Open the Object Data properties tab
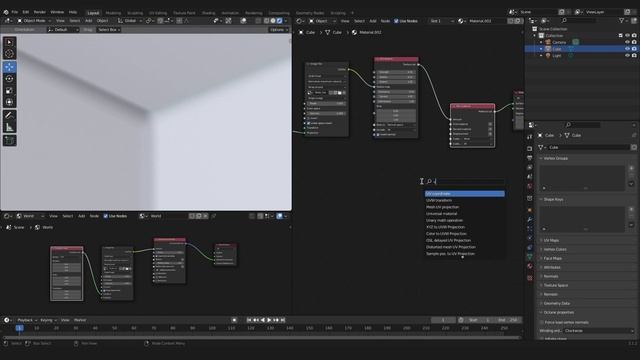Screen dimensions: 640x360 (530, 257)
